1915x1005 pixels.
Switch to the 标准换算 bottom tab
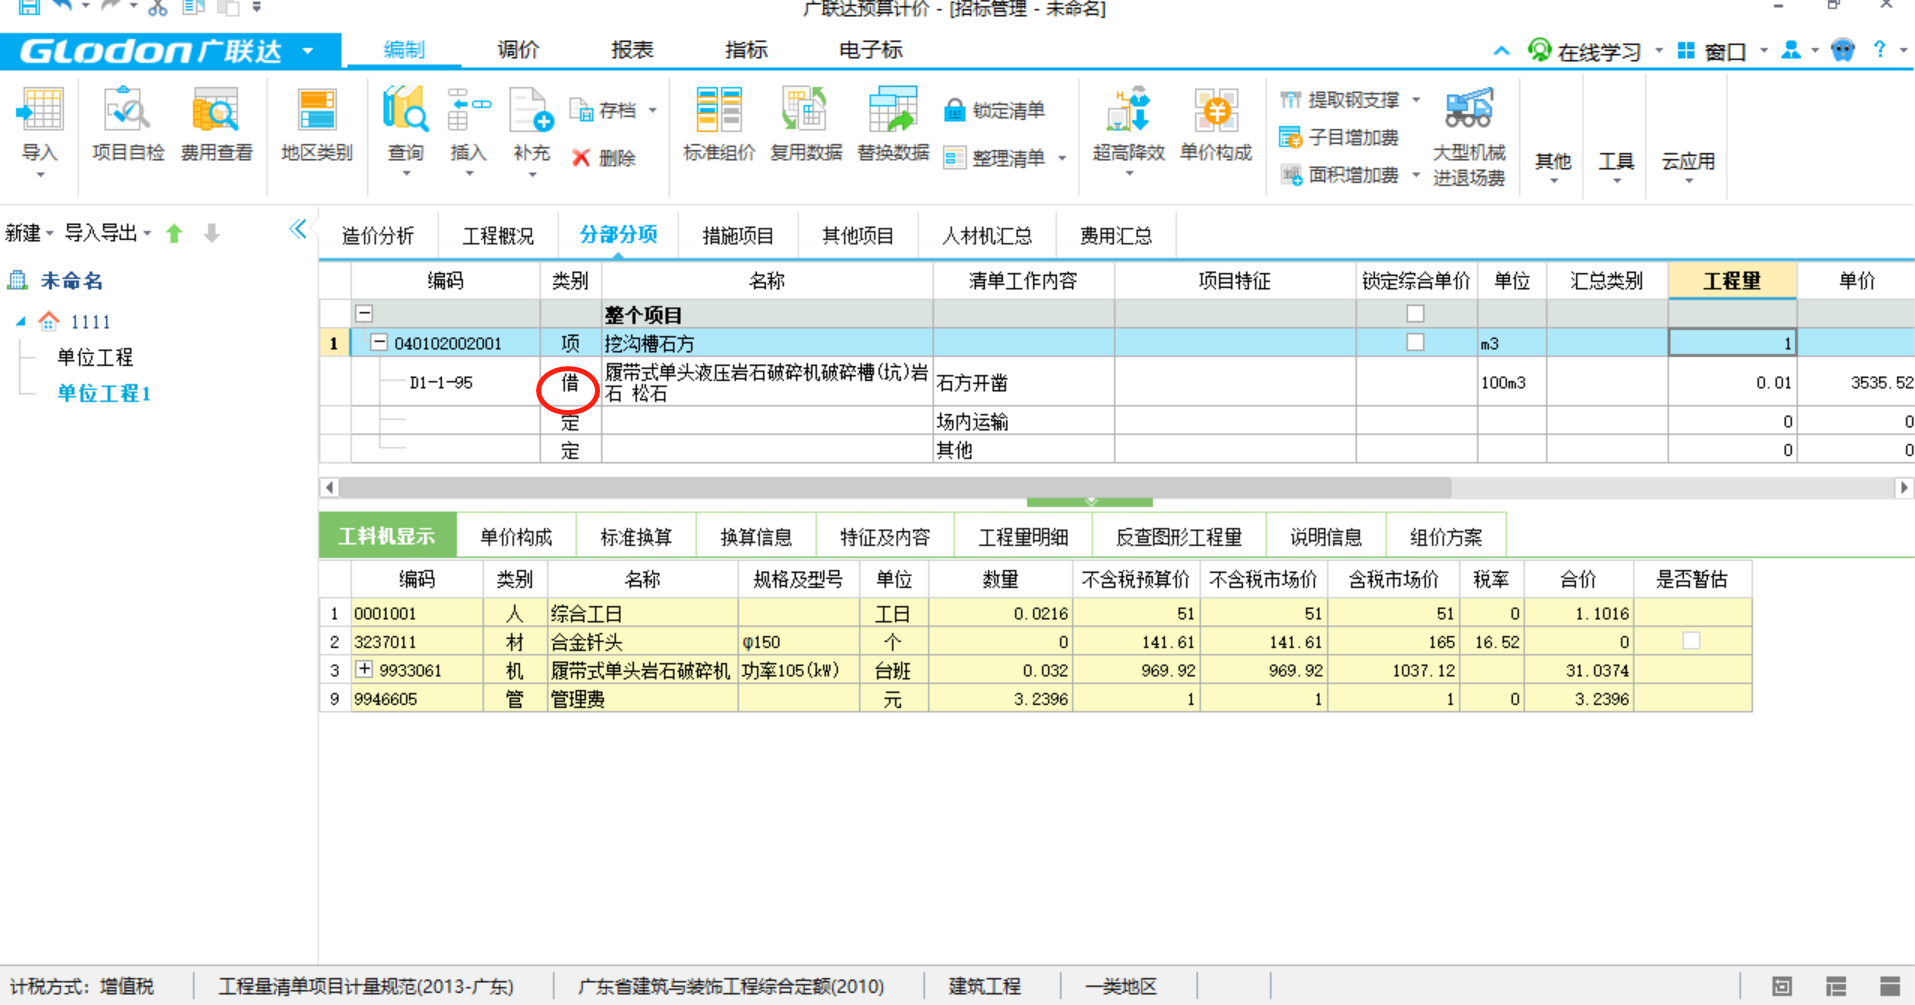(636, 537)
